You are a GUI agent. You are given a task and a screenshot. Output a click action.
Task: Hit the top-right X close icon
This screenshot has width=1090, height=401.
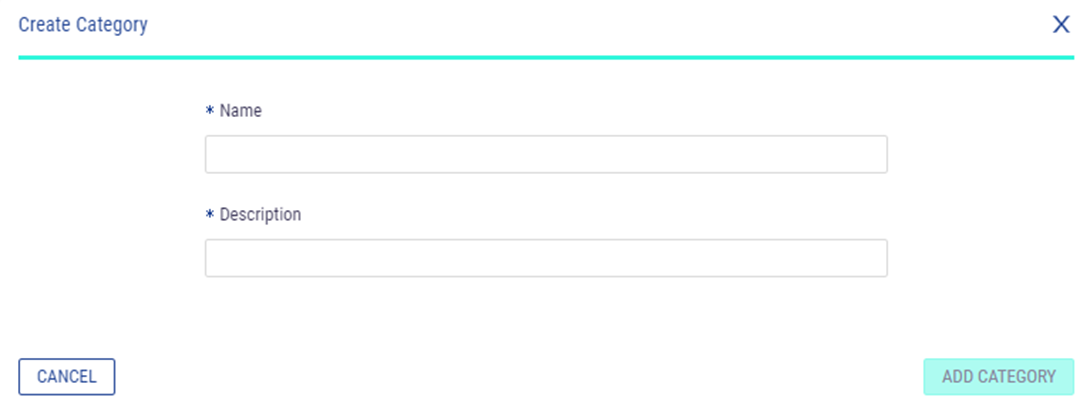tap(1061, 25)
